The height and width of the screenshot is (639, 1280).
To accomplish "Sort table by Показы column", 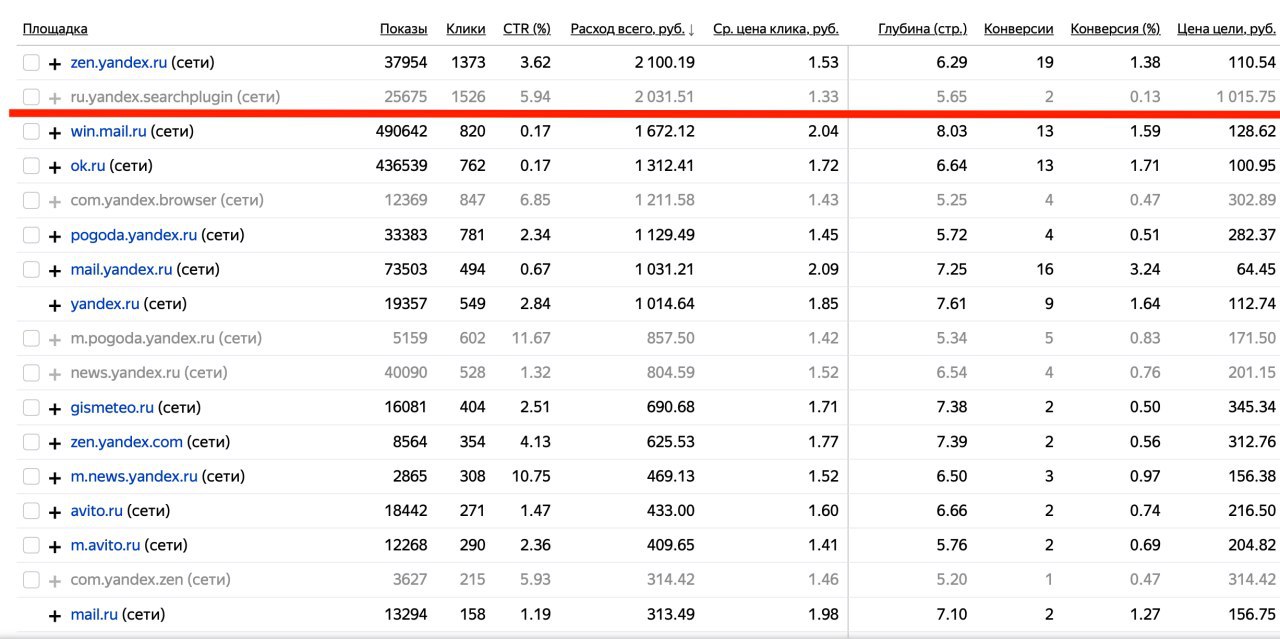I will (403, 29).
